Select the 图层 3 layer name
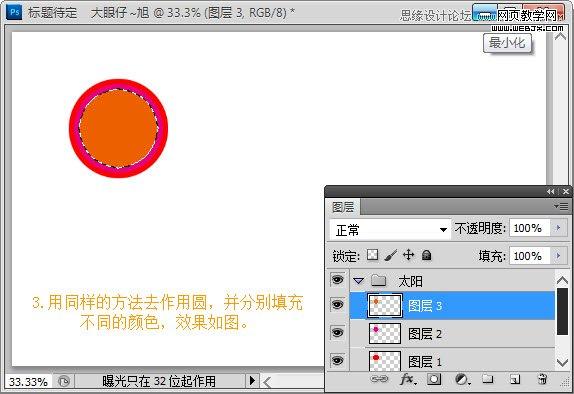 point(425,306)
